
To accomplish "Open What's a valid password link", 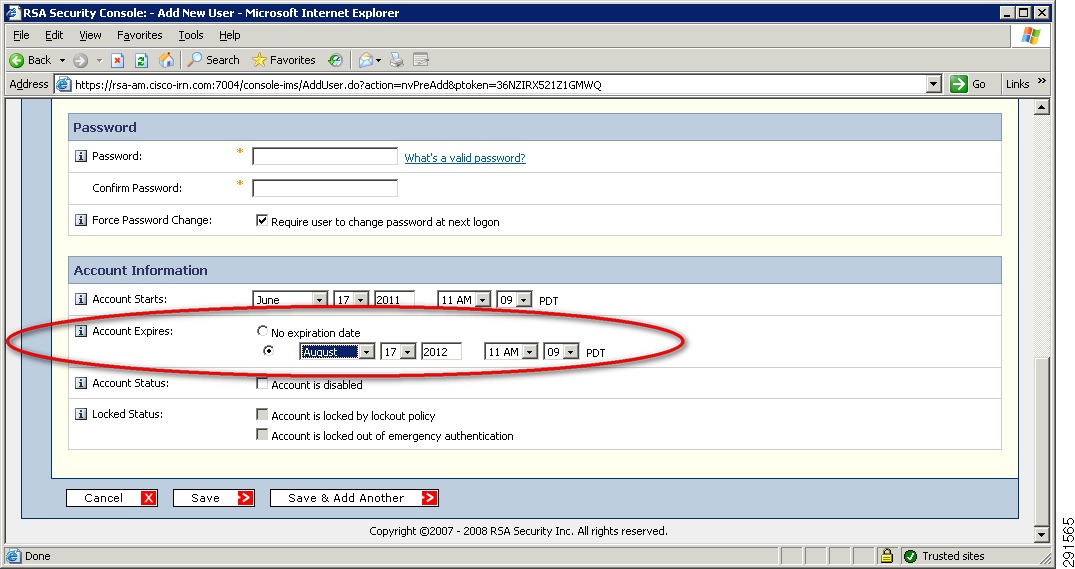I will 465,158.
